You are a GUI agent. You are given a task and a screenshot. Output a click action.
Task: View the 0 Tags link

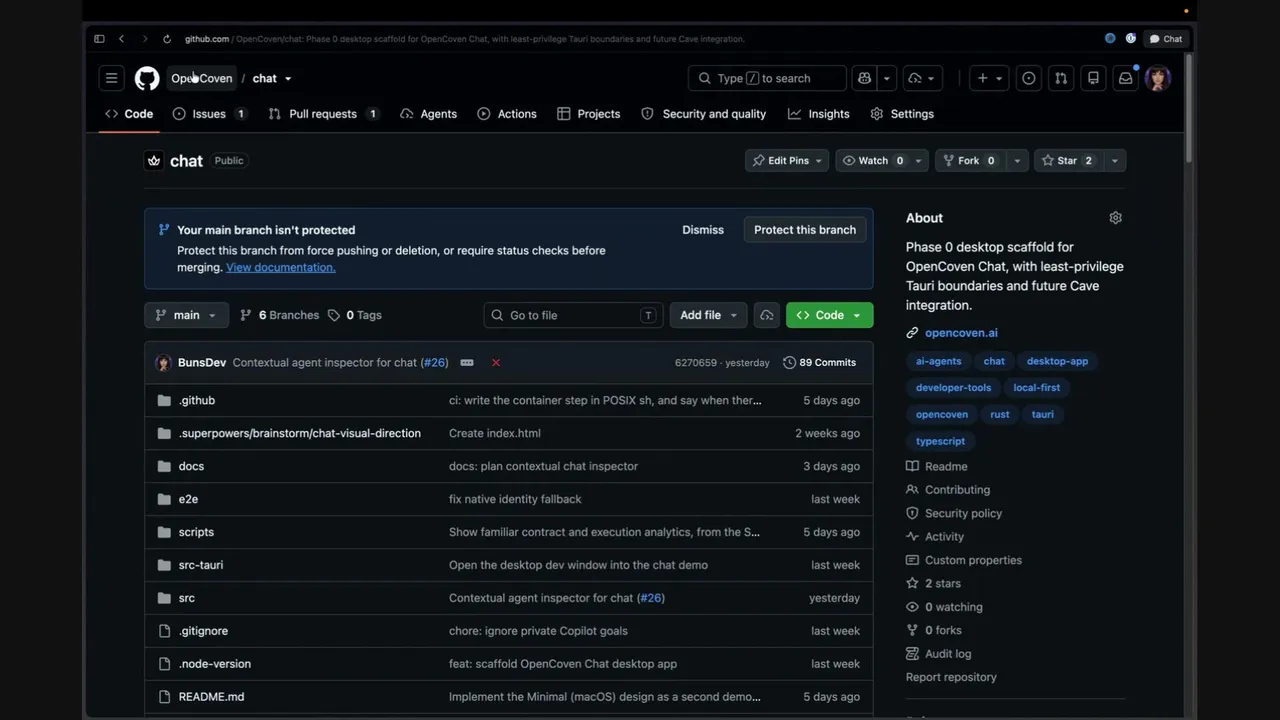tap(355, 315)
